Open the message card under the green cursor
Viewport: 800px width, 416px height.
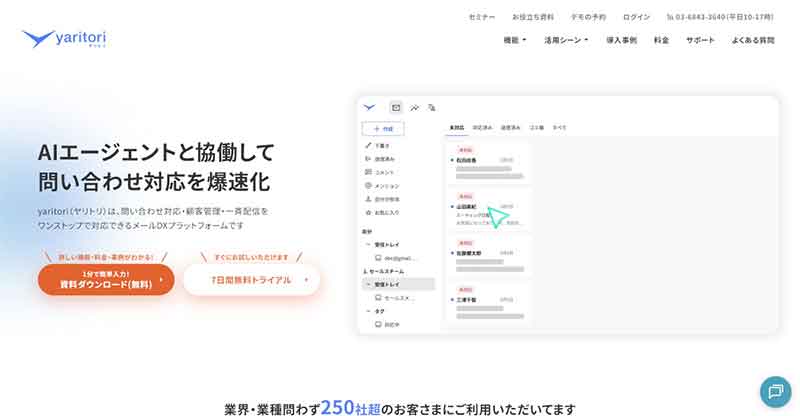(488, 210)
